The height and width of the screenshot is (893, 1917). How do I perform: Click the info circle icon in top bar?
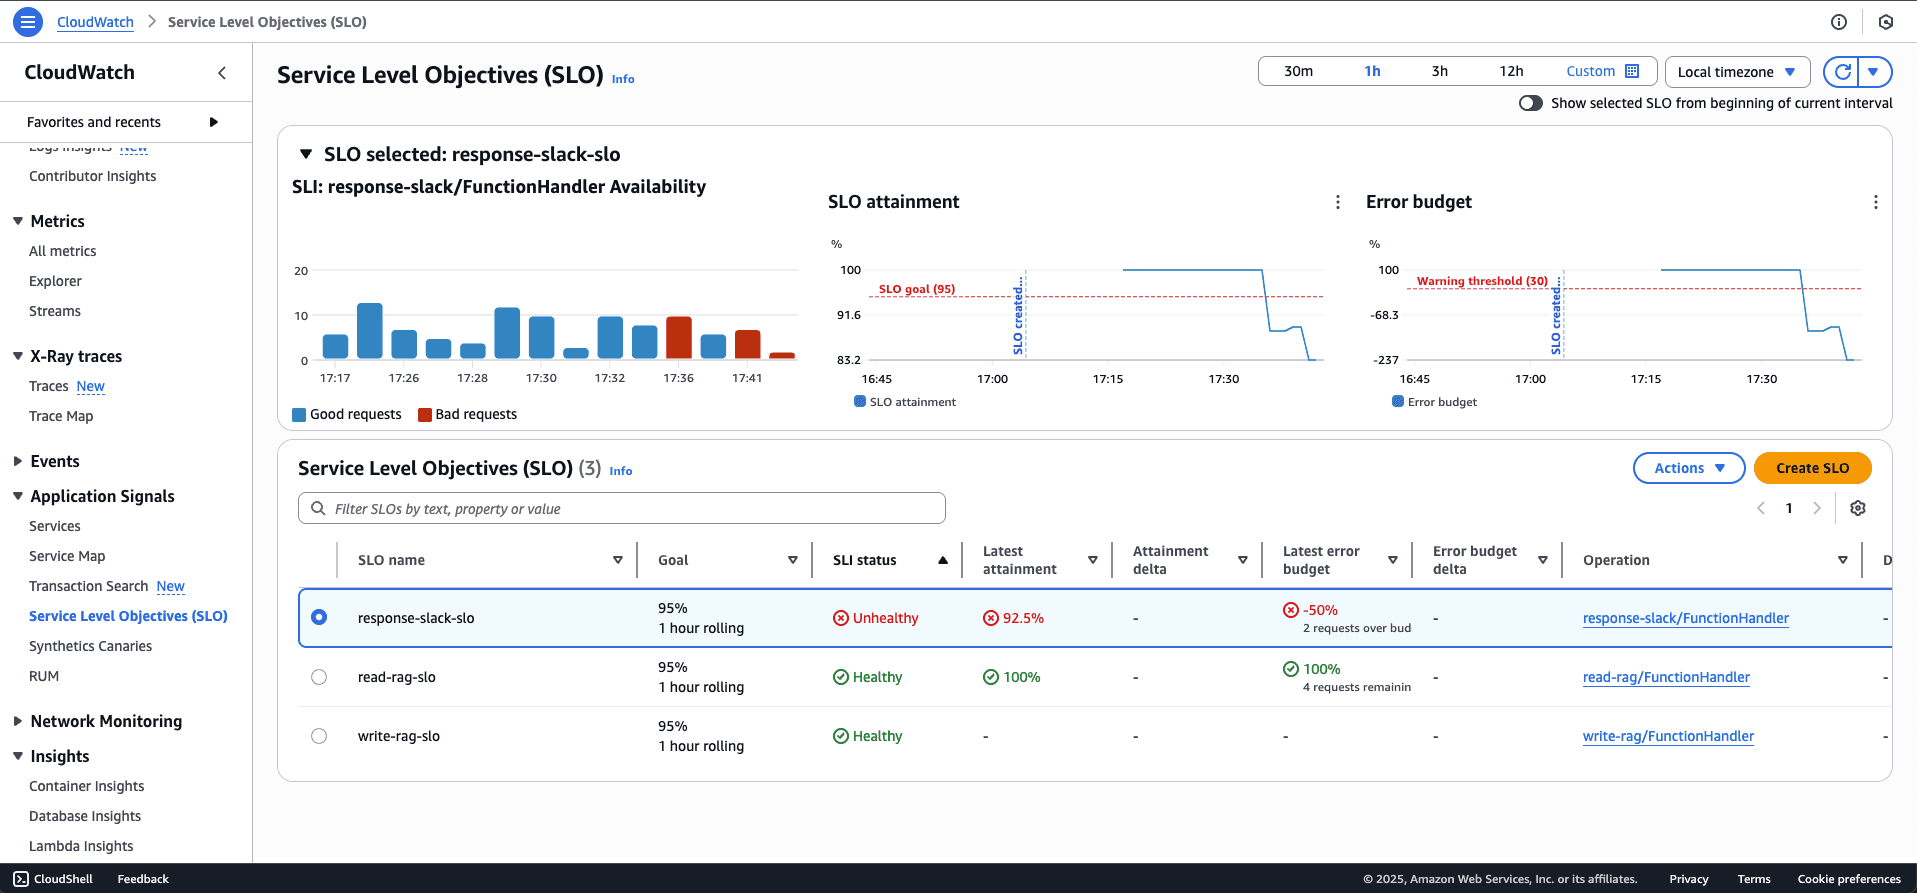[x=1838, y=22]
